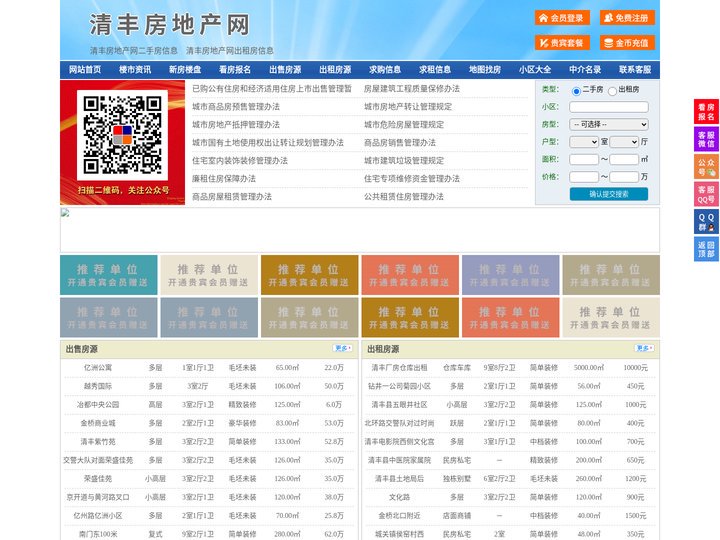720x540 pixels.
Task: Open the 清丰厂房仓库出租 rental listing
Action: pos(399,367)
